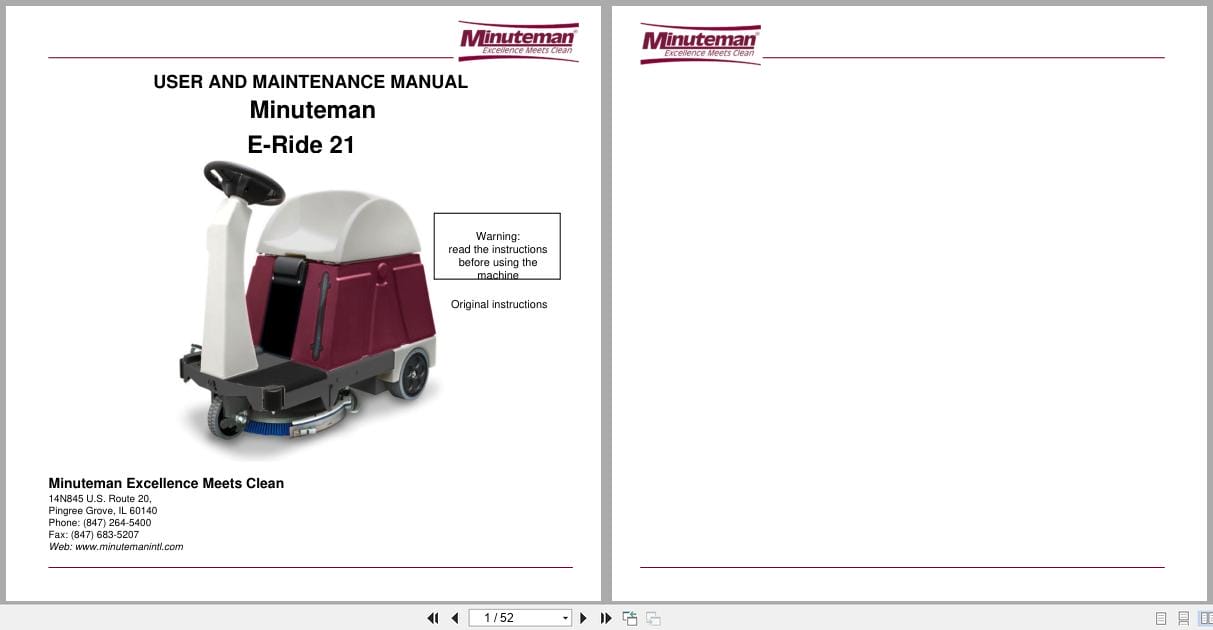Expand the page selector list

(x=564, y=617)
